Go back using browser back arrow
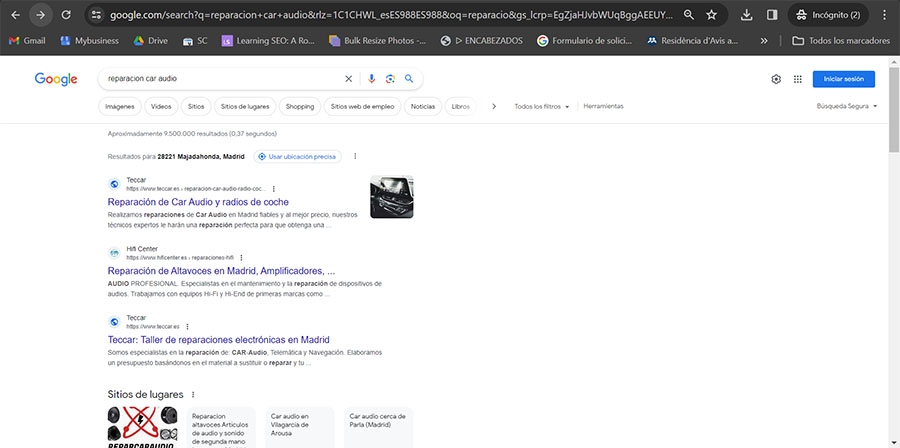 point(15,15)
